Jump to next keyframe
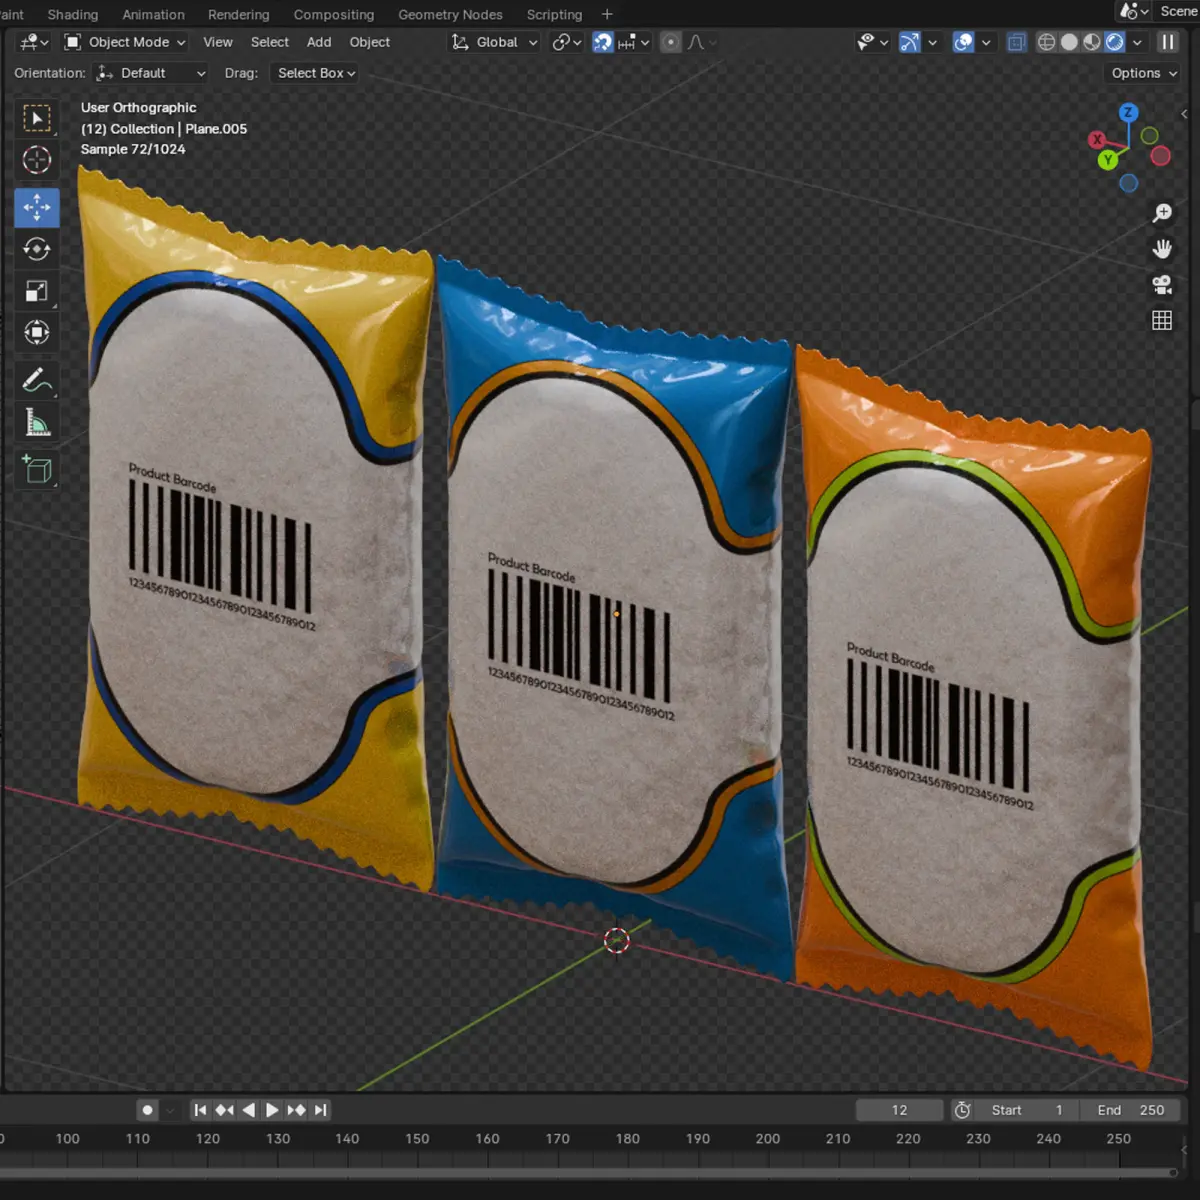 (x=296, y=1110)
